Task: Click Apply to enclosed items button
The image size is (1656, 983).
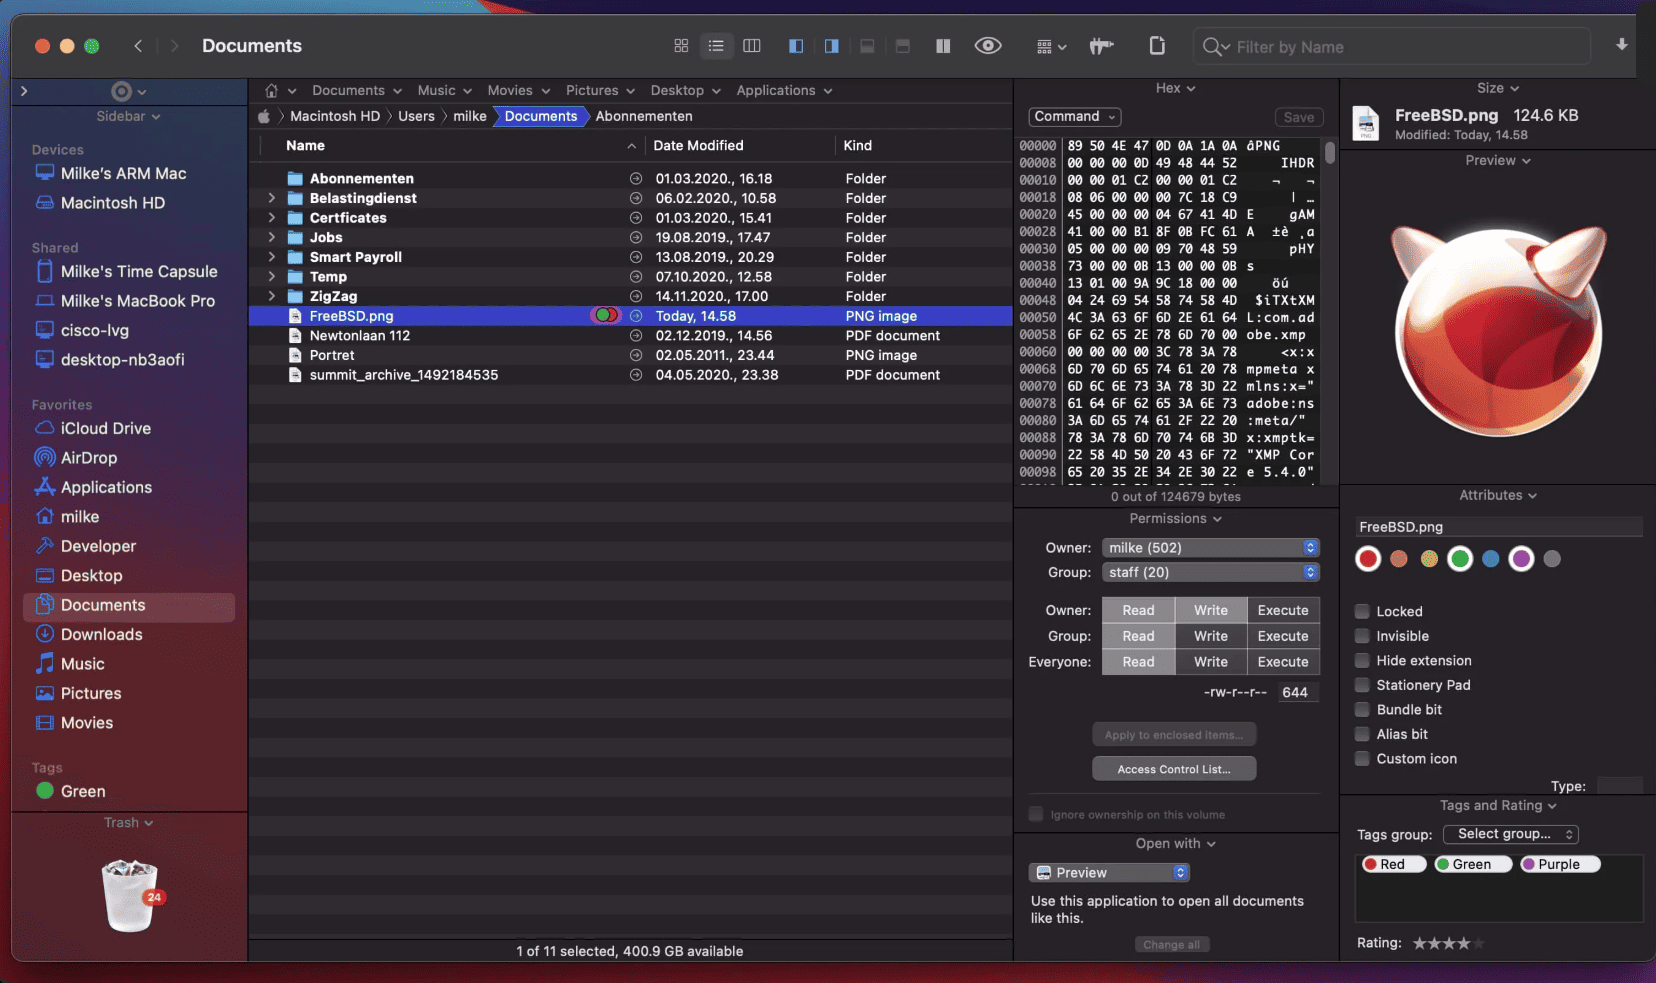Action: pos(1174,735)
